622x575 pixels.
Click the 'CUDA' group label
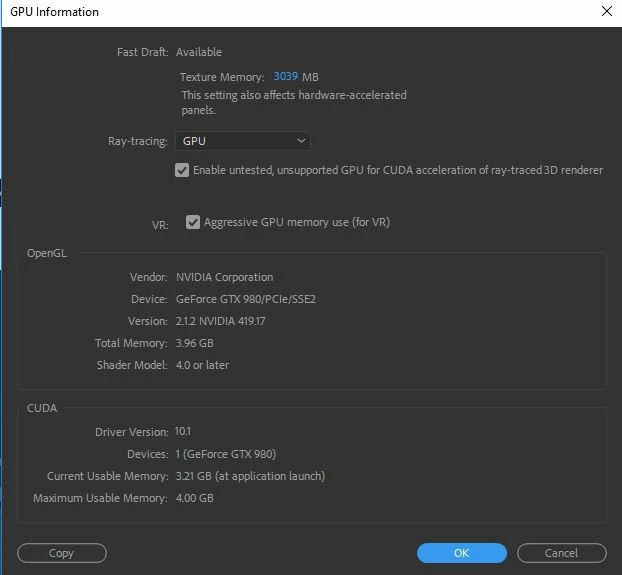(x=42, y=408)
